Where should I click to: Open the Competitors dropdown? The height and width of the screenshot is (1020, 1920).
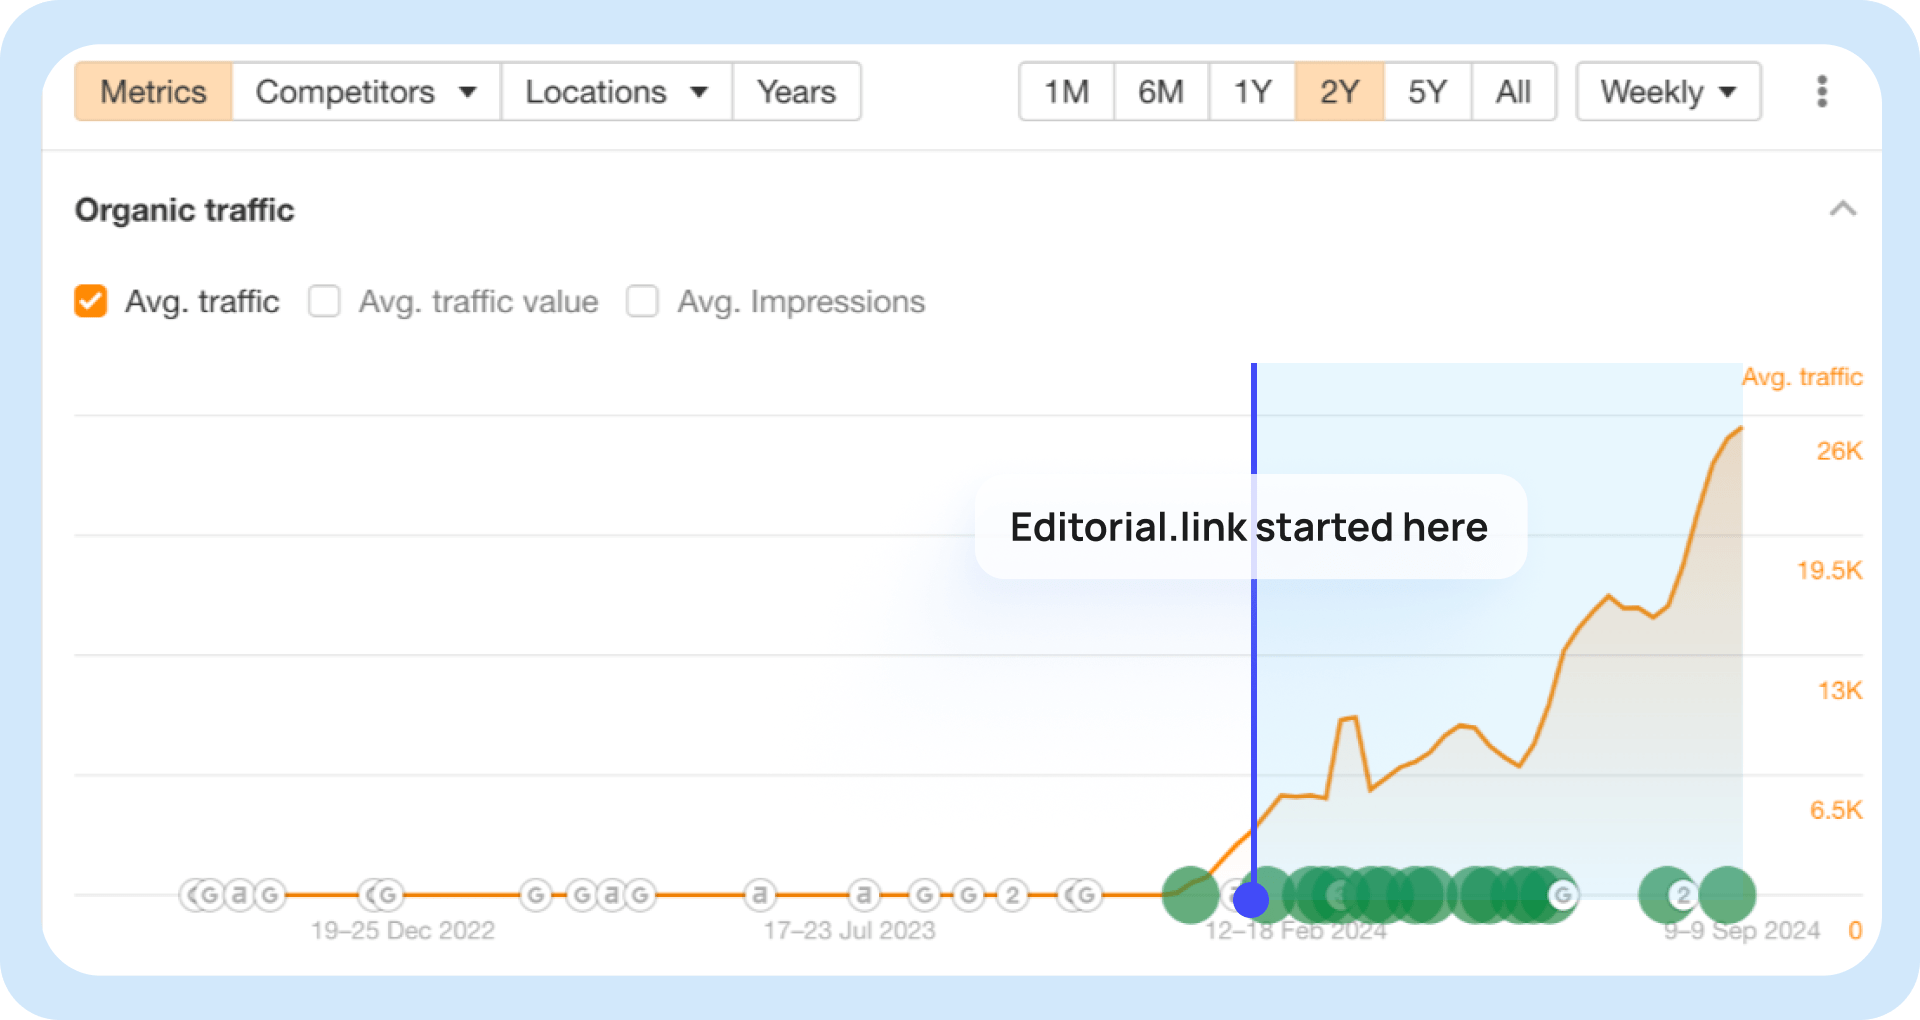[x=366, y=92]
